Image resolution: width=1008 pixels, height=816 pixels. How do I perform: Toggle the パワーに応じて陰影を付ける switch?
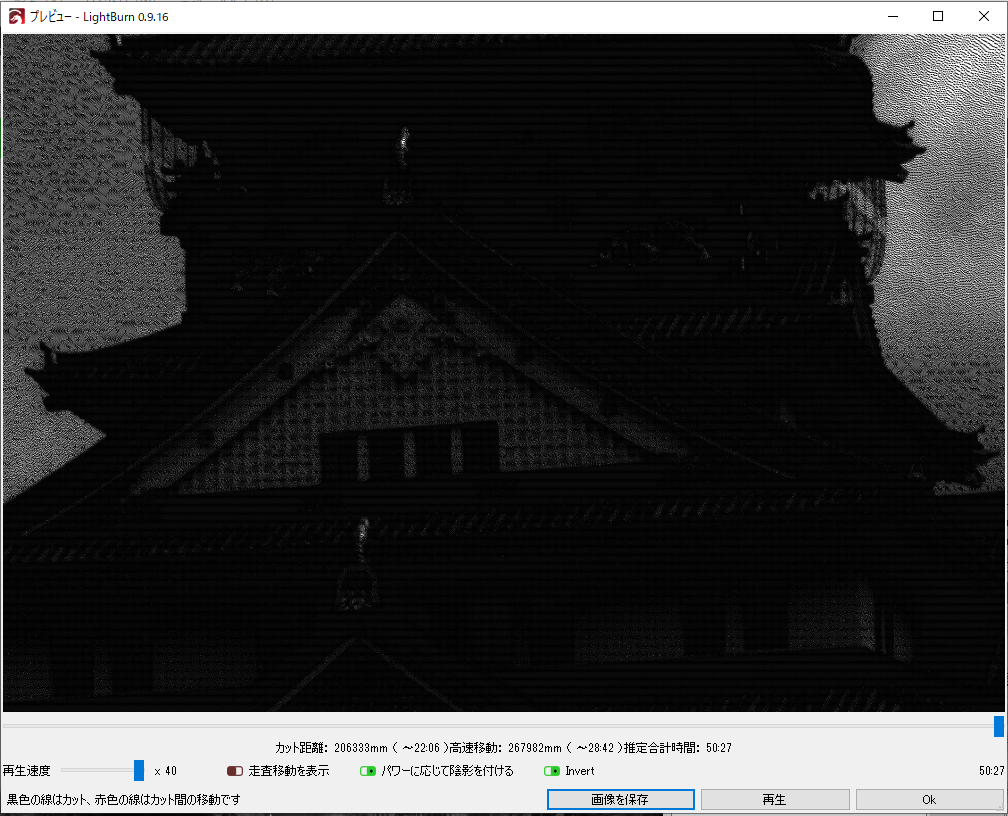[368, 771]
